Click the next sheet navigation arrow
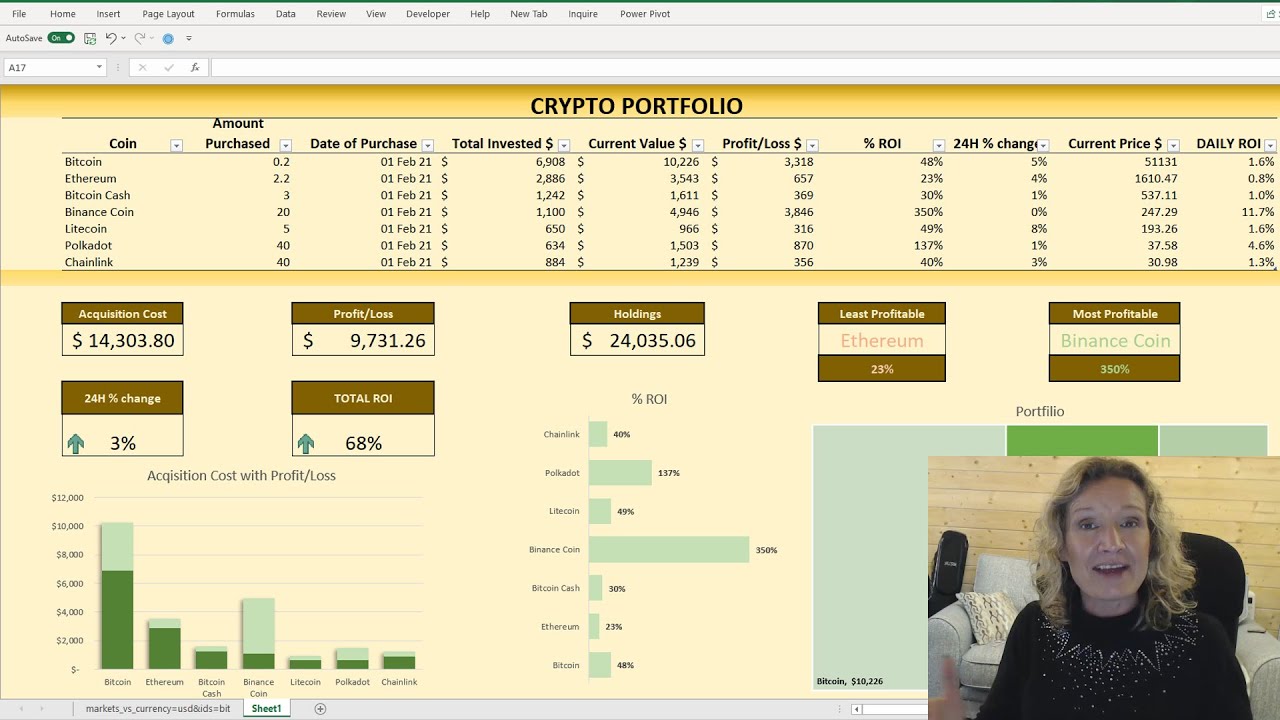The height and width of the screenshot is (720, 1280). pos(41,708)
